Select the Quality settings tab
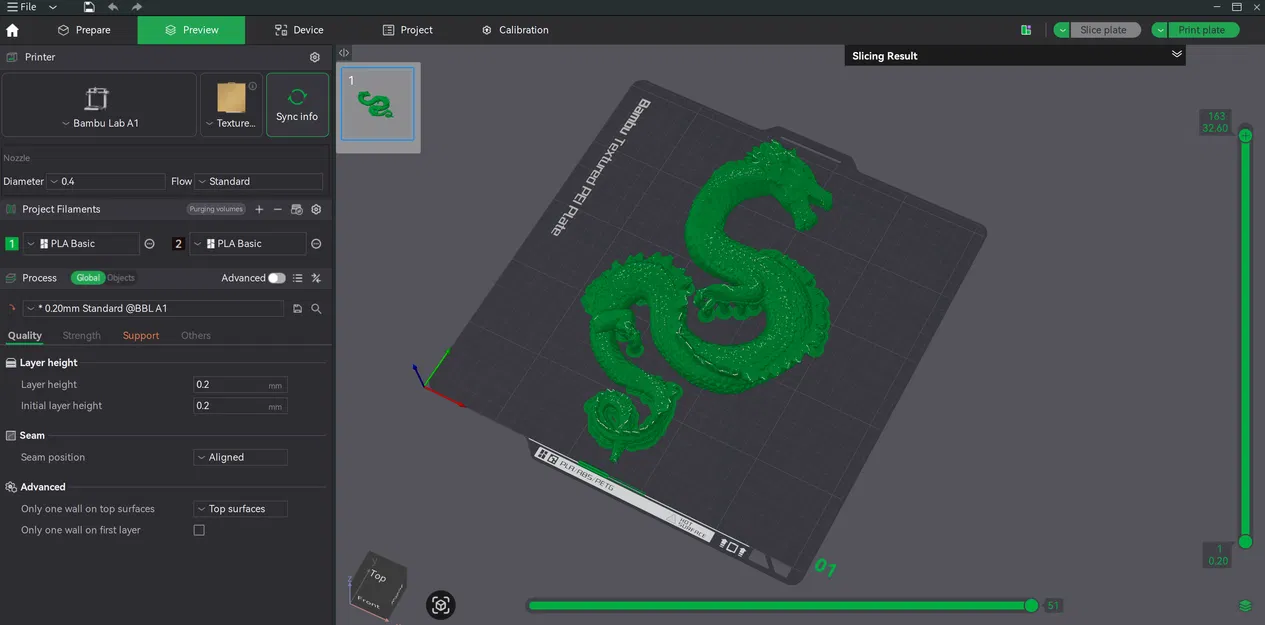This screenshot has width=1265, height=625. tap(25, 336)
